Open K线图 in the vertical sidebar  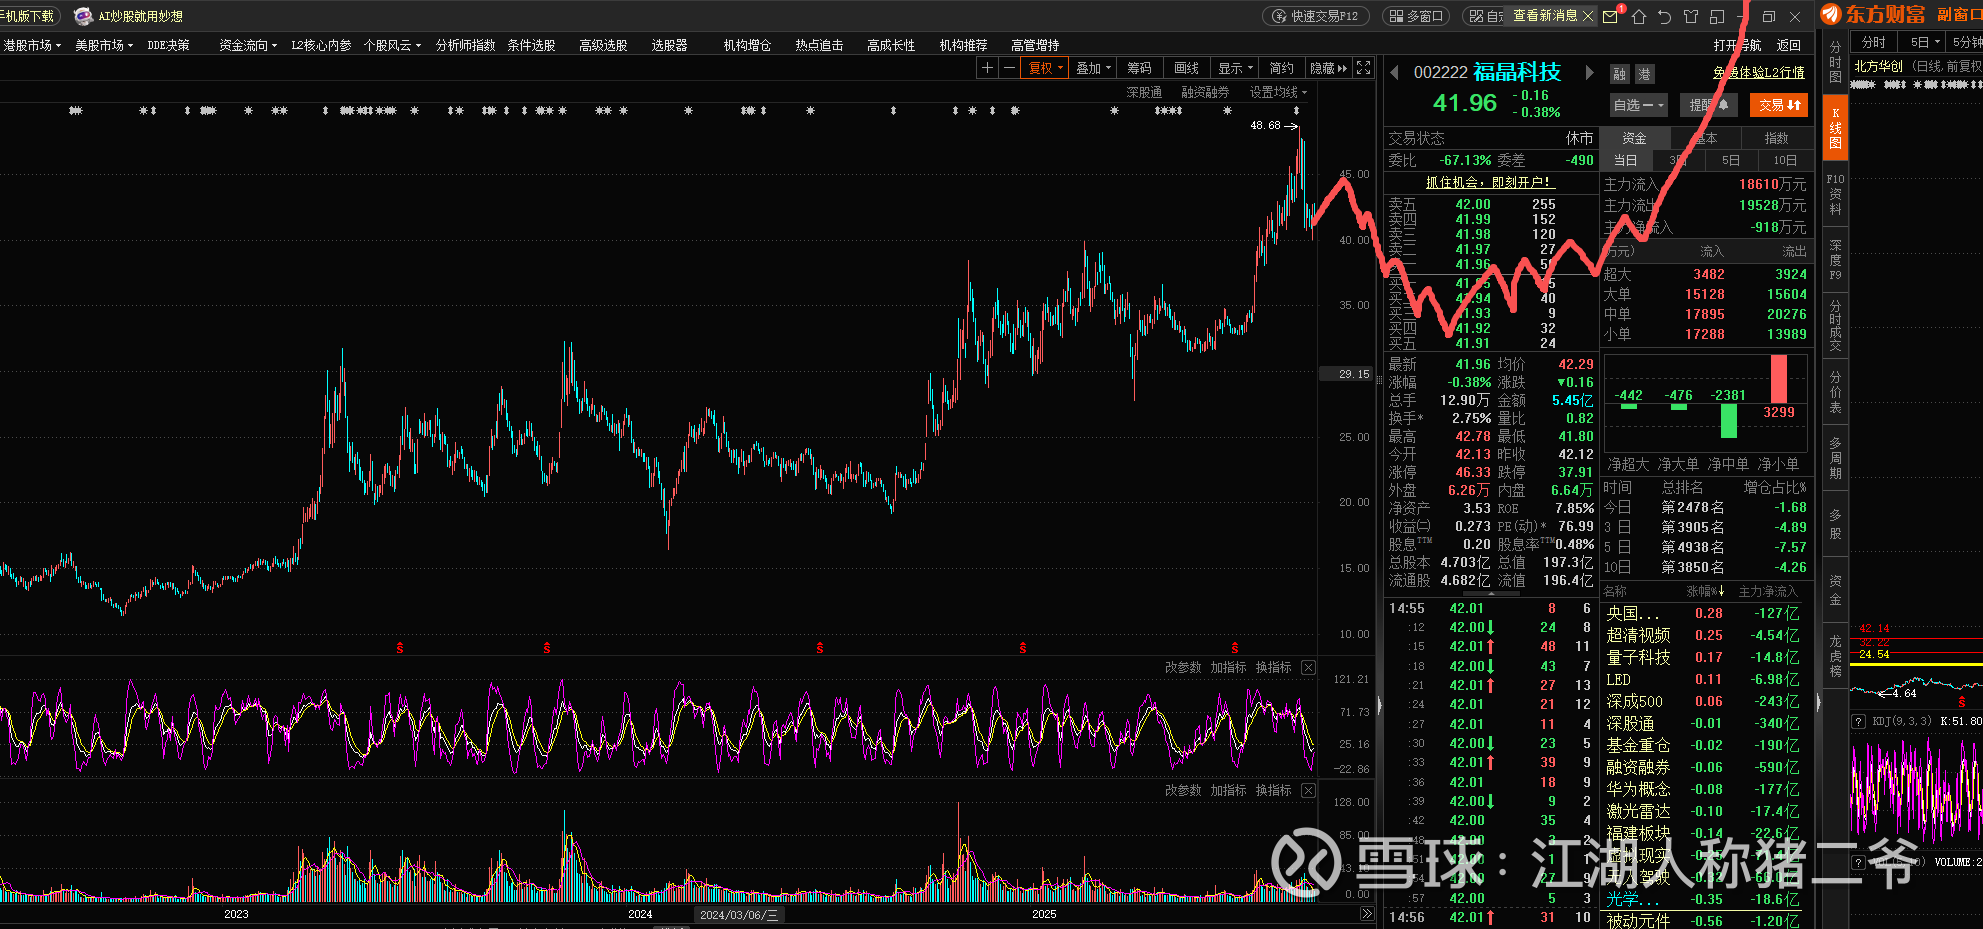(1835, 128)
